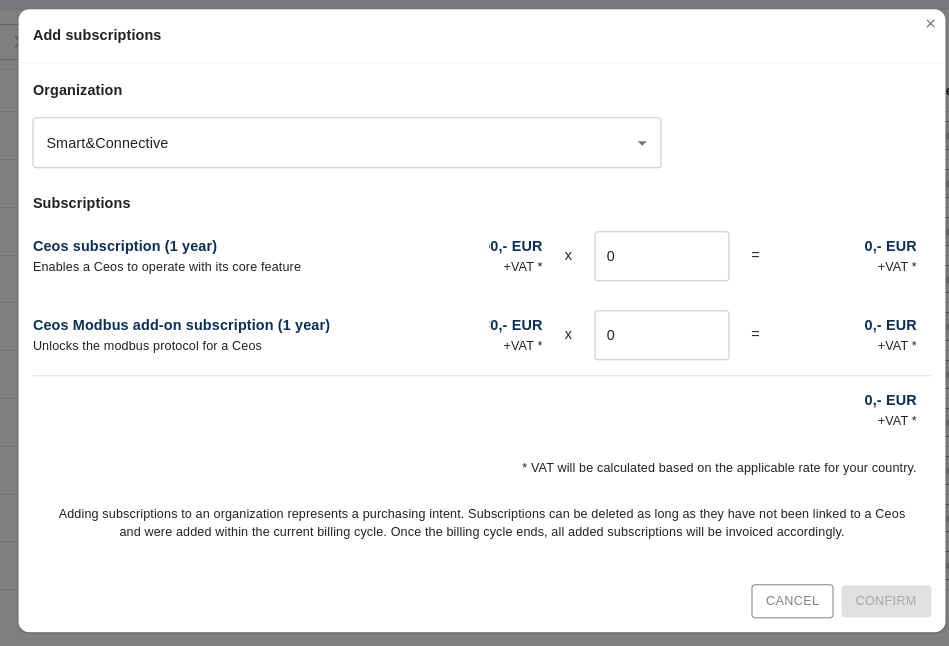
Task: Click the Modbus add-on unit price
Action: (516, 325)
